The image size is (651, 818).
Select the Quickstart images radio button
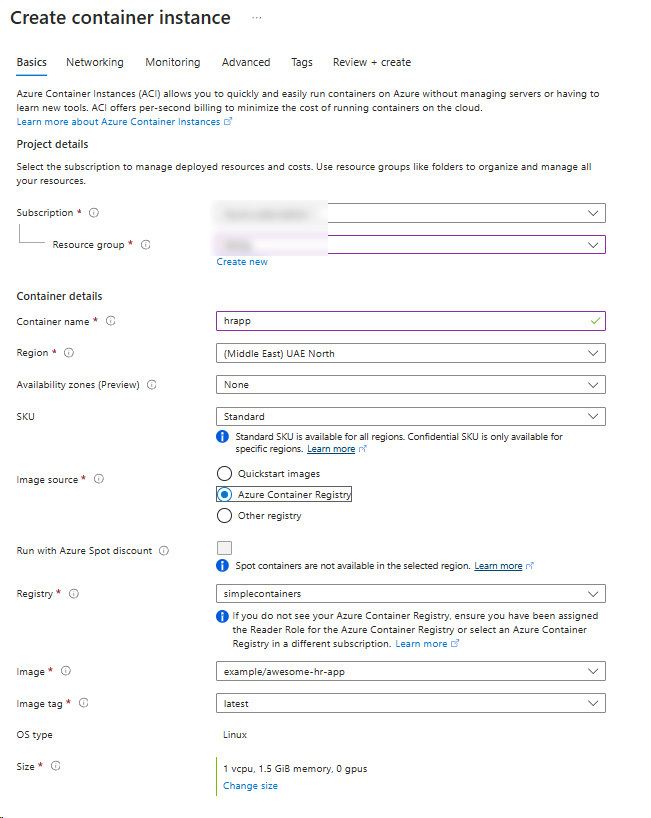click(224, 474)
